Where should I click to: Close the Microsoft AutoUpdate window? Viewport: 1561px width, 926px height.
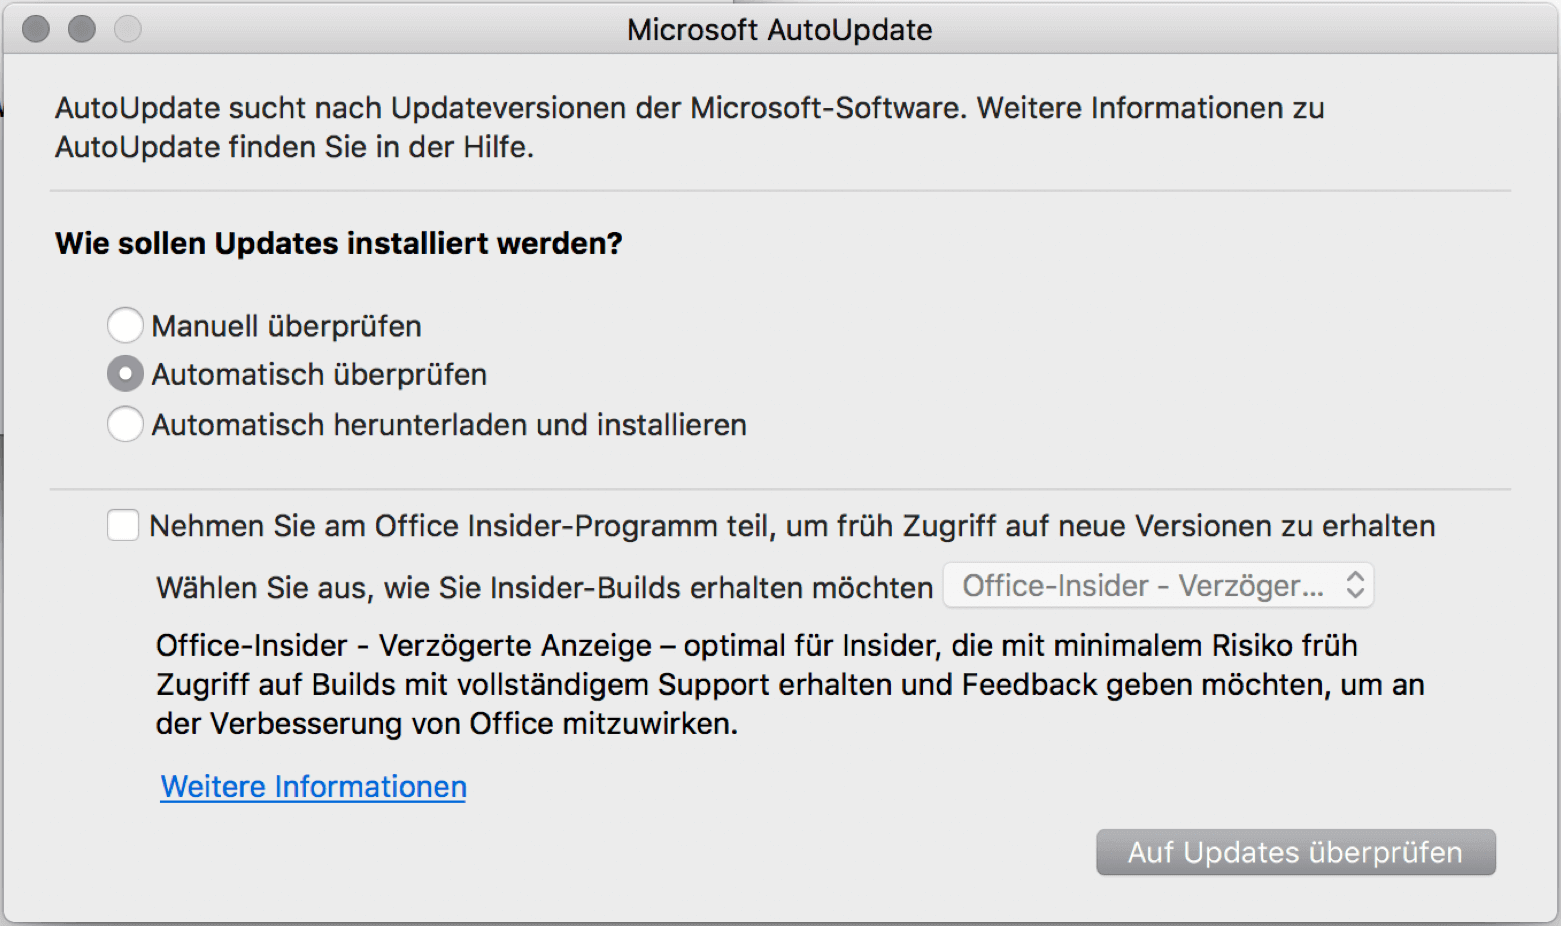[36, 29]
